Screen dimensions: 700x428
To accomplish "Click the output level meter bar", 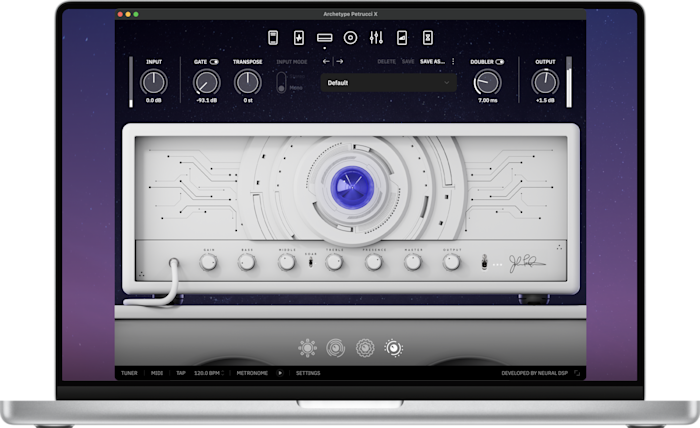I will (x=569, y=82).
